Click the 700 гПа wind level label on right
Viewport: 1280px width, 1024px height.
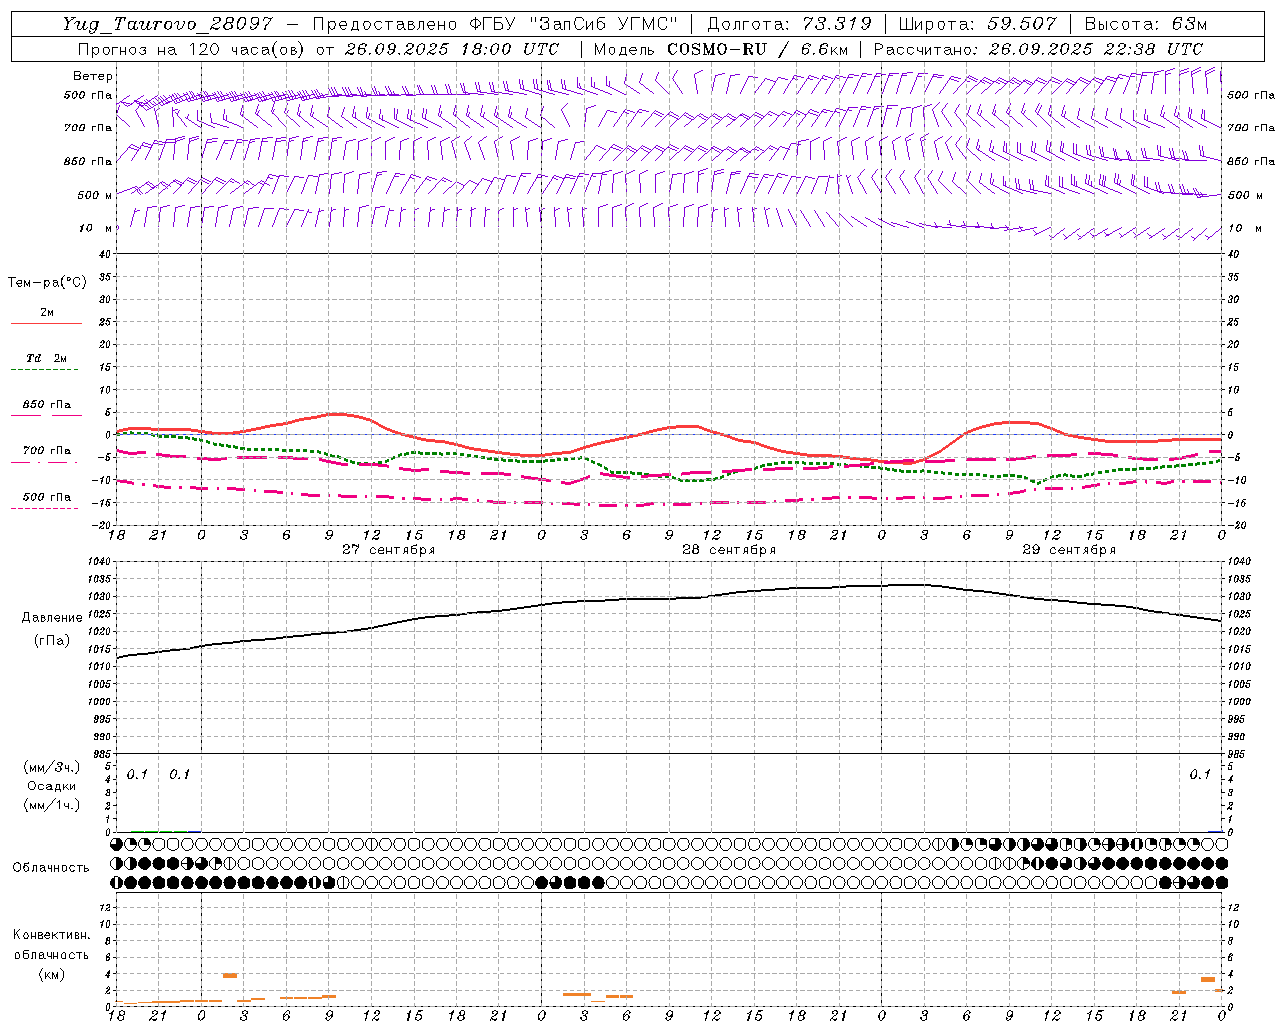[1251, 128]
